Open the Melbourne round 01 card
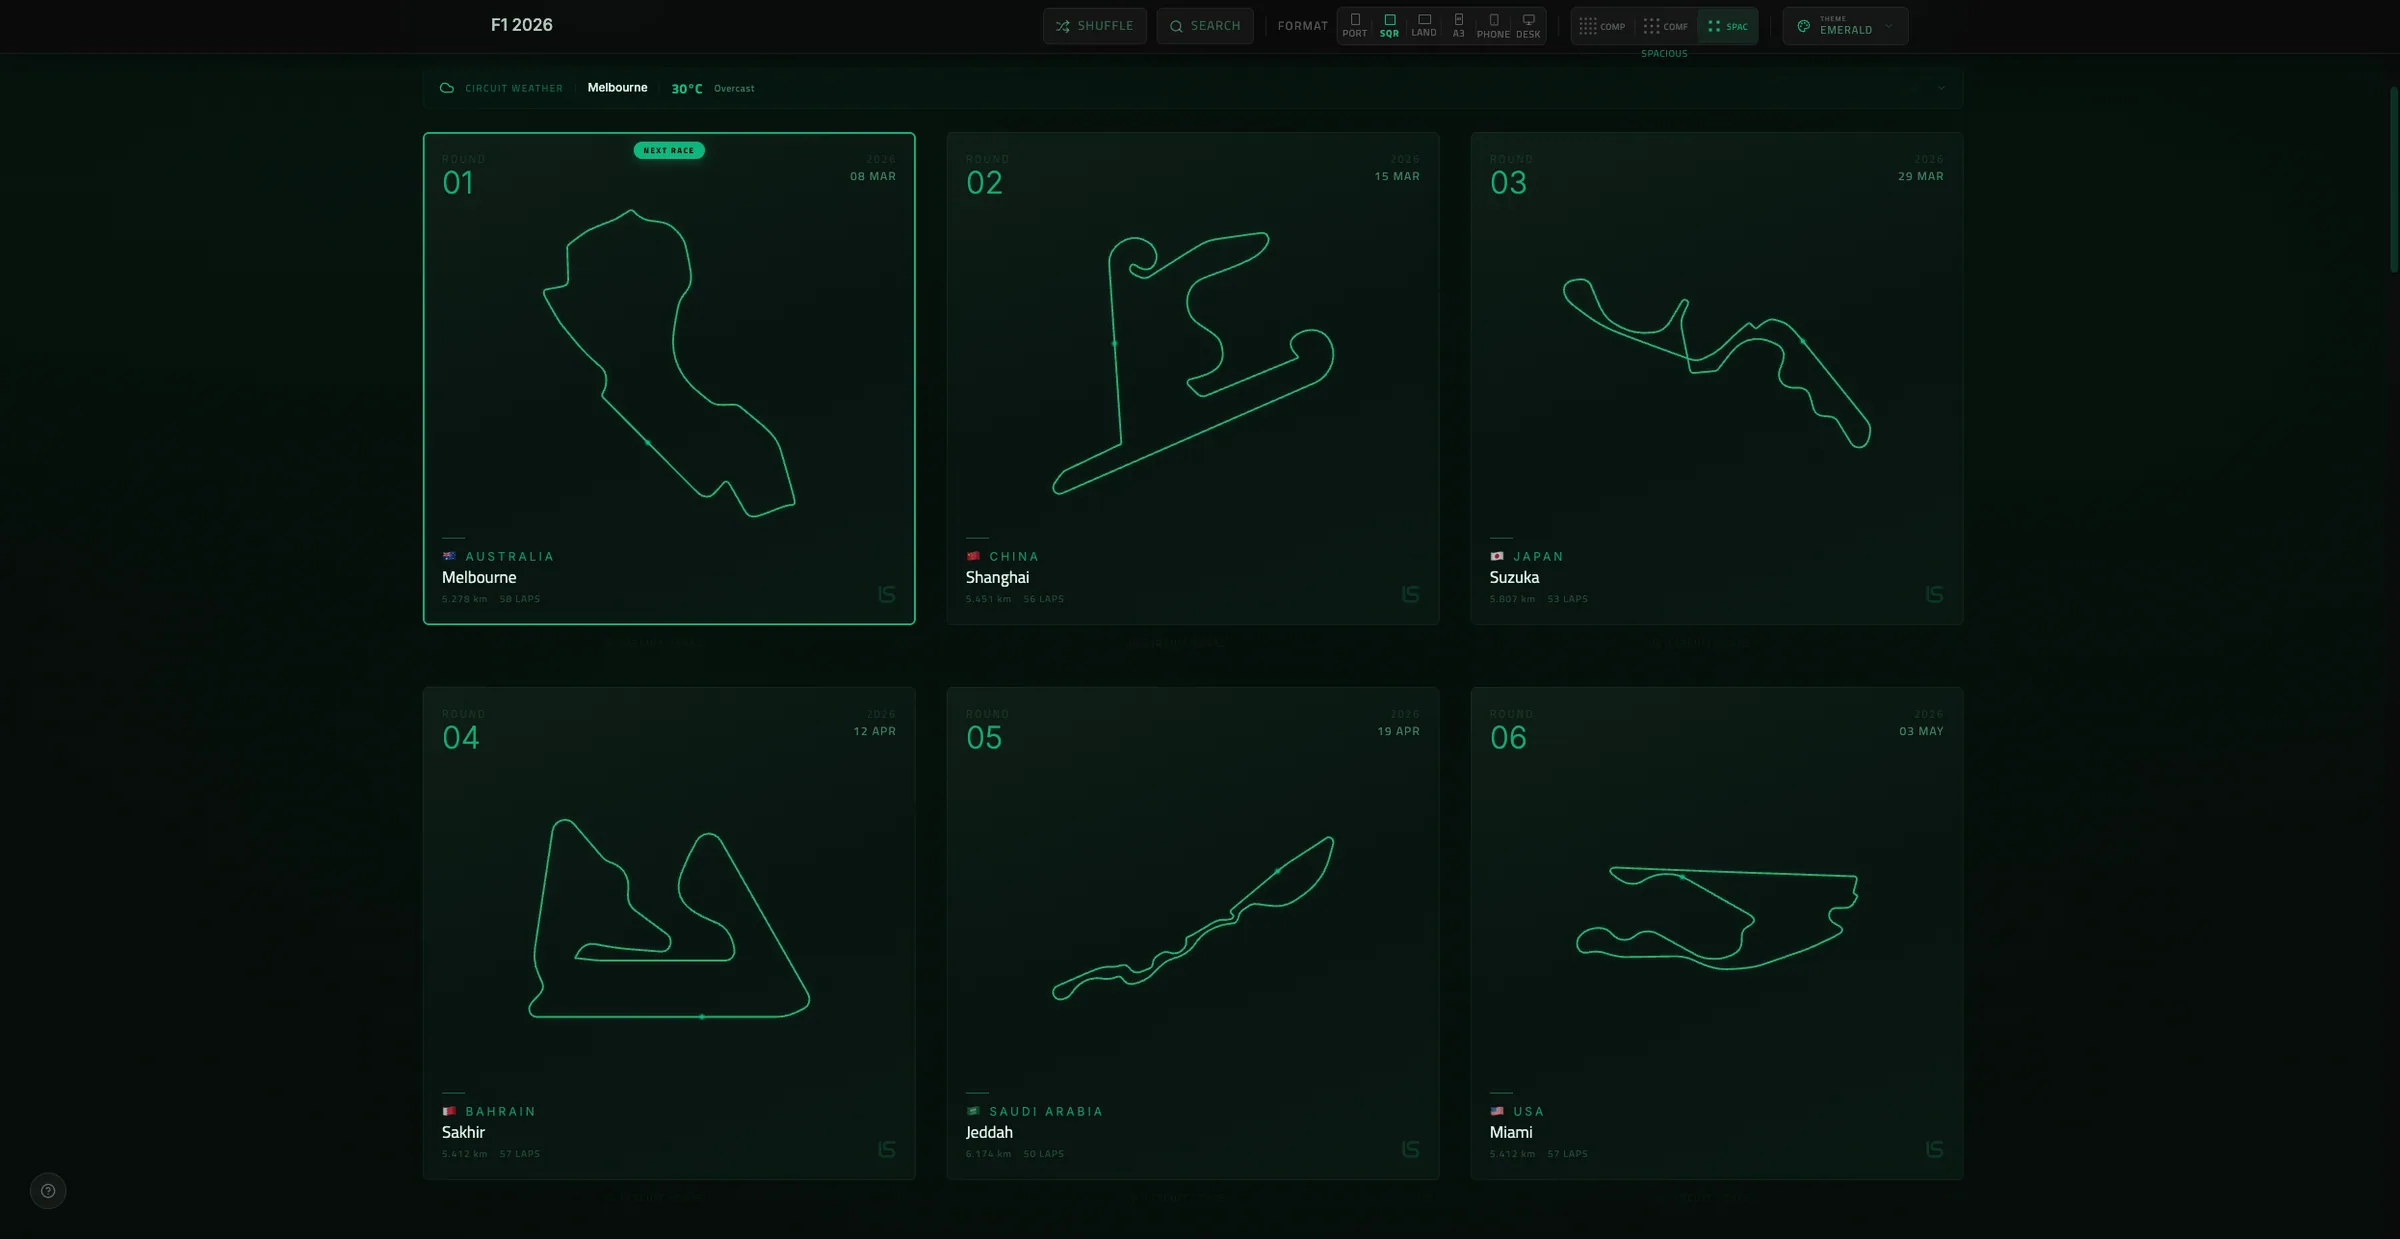 point(669,378)
